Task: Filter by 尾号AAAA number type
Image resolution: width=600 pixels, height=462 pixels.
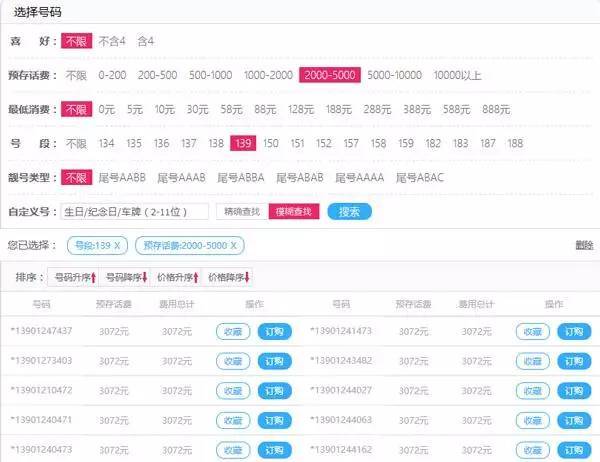Action: pos(359,178)
